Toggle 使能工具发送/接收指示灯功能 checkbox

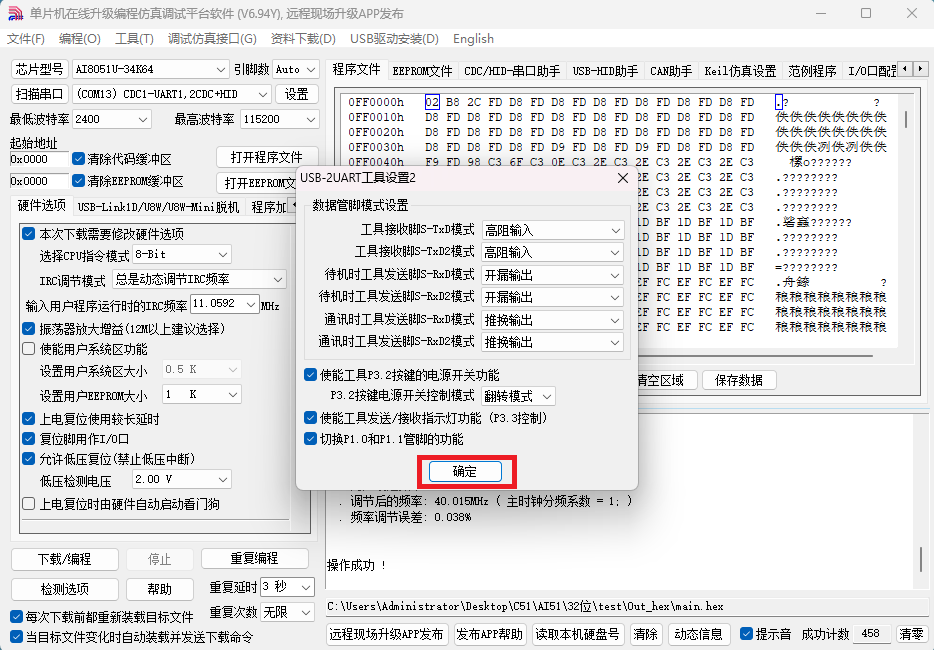click(310, 418)
